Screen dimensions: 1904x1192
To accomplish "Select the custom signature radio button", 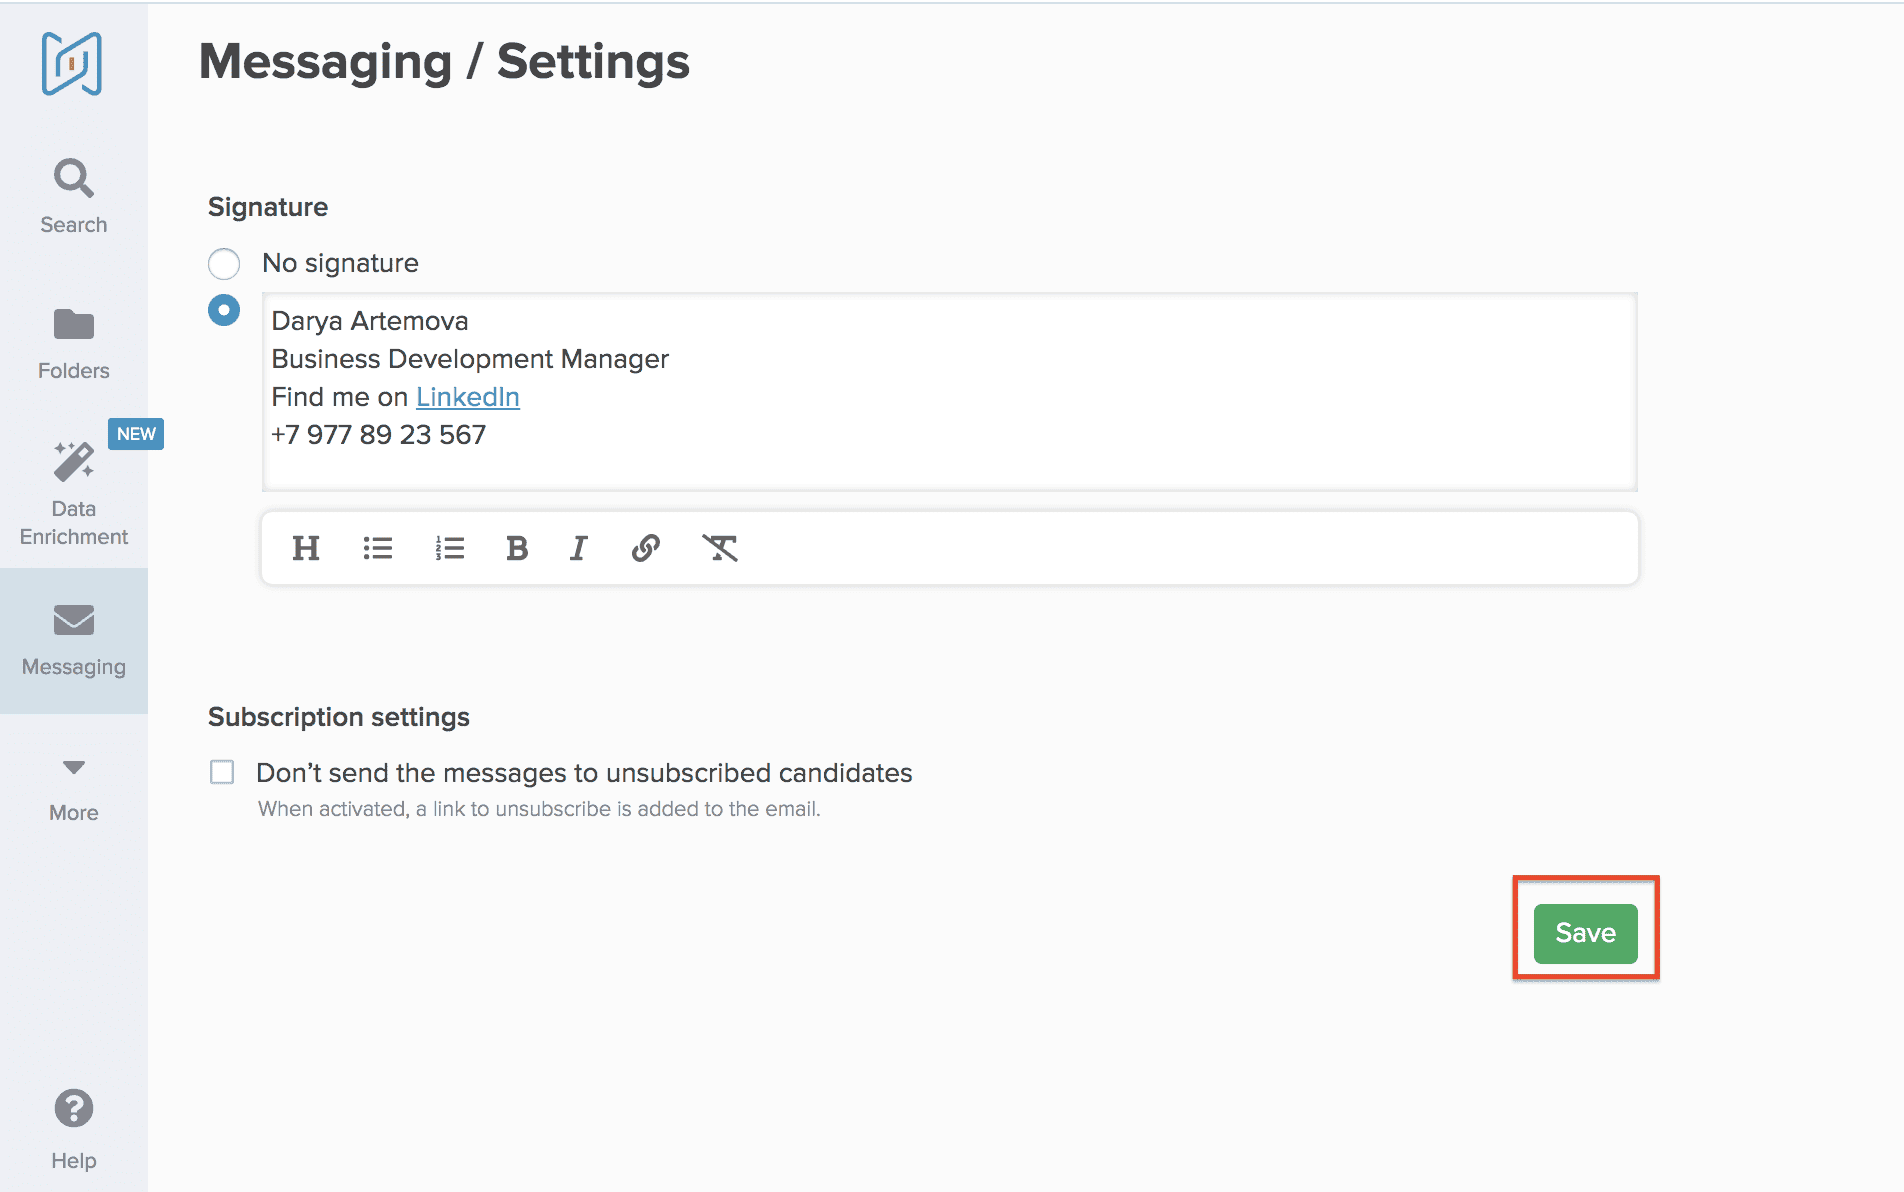I will [224, 310].
